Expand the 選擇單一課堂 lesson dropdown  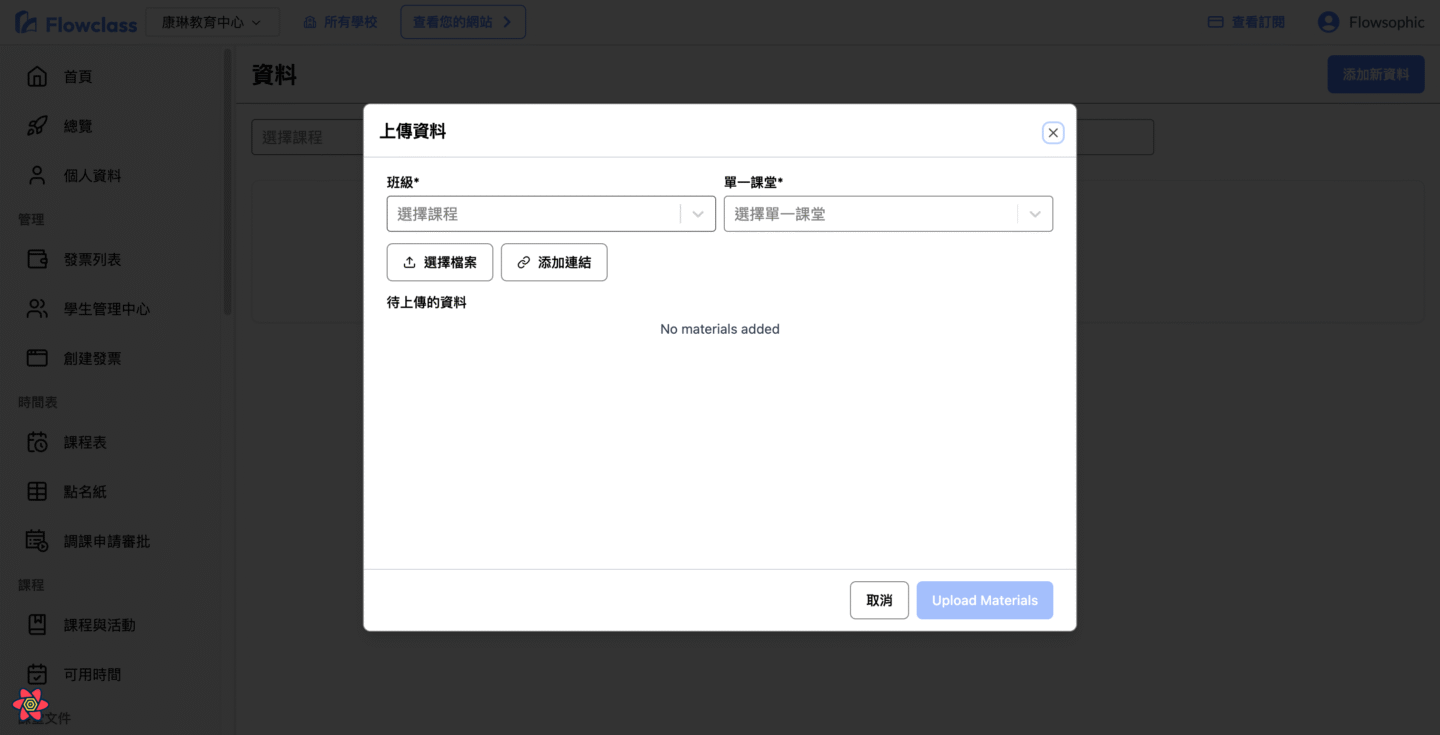(1035, 214)
